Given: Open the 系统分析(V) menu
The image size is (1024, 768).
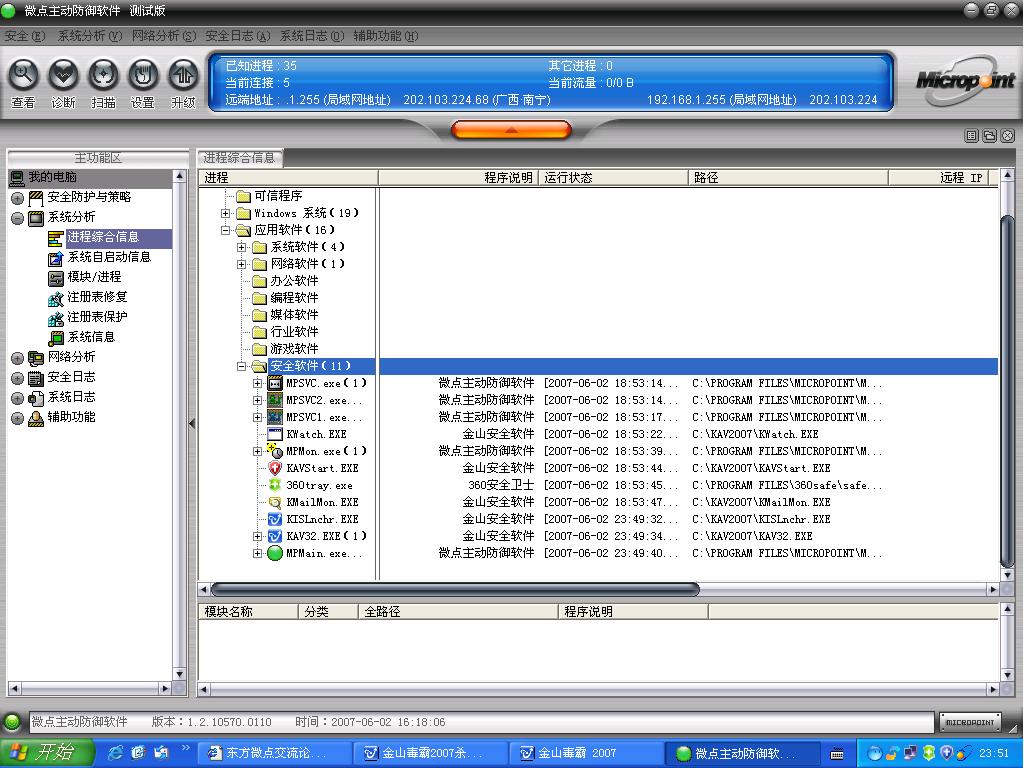Looking at the screenshot, I should click(x=89, y=36).
